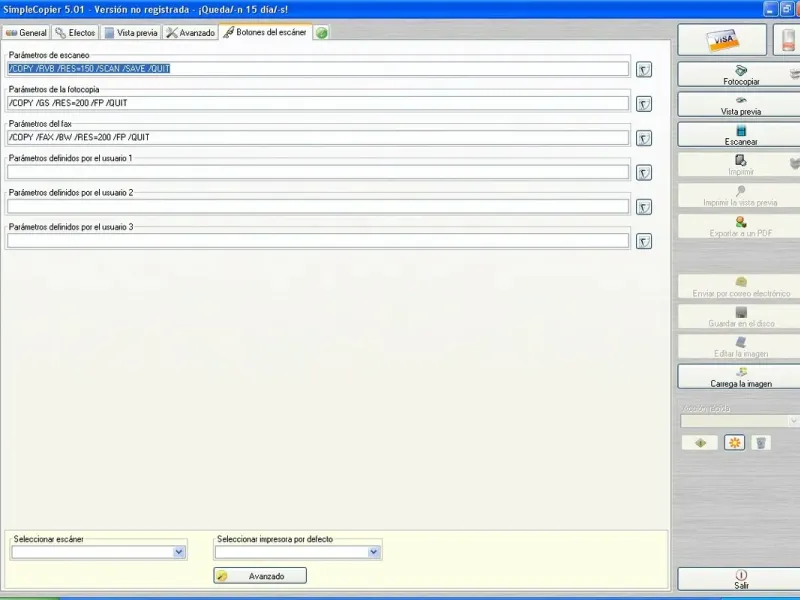This screenshot has width=800, height=600.
Task: Click the Imprimir button
Action: coord(741,165)
